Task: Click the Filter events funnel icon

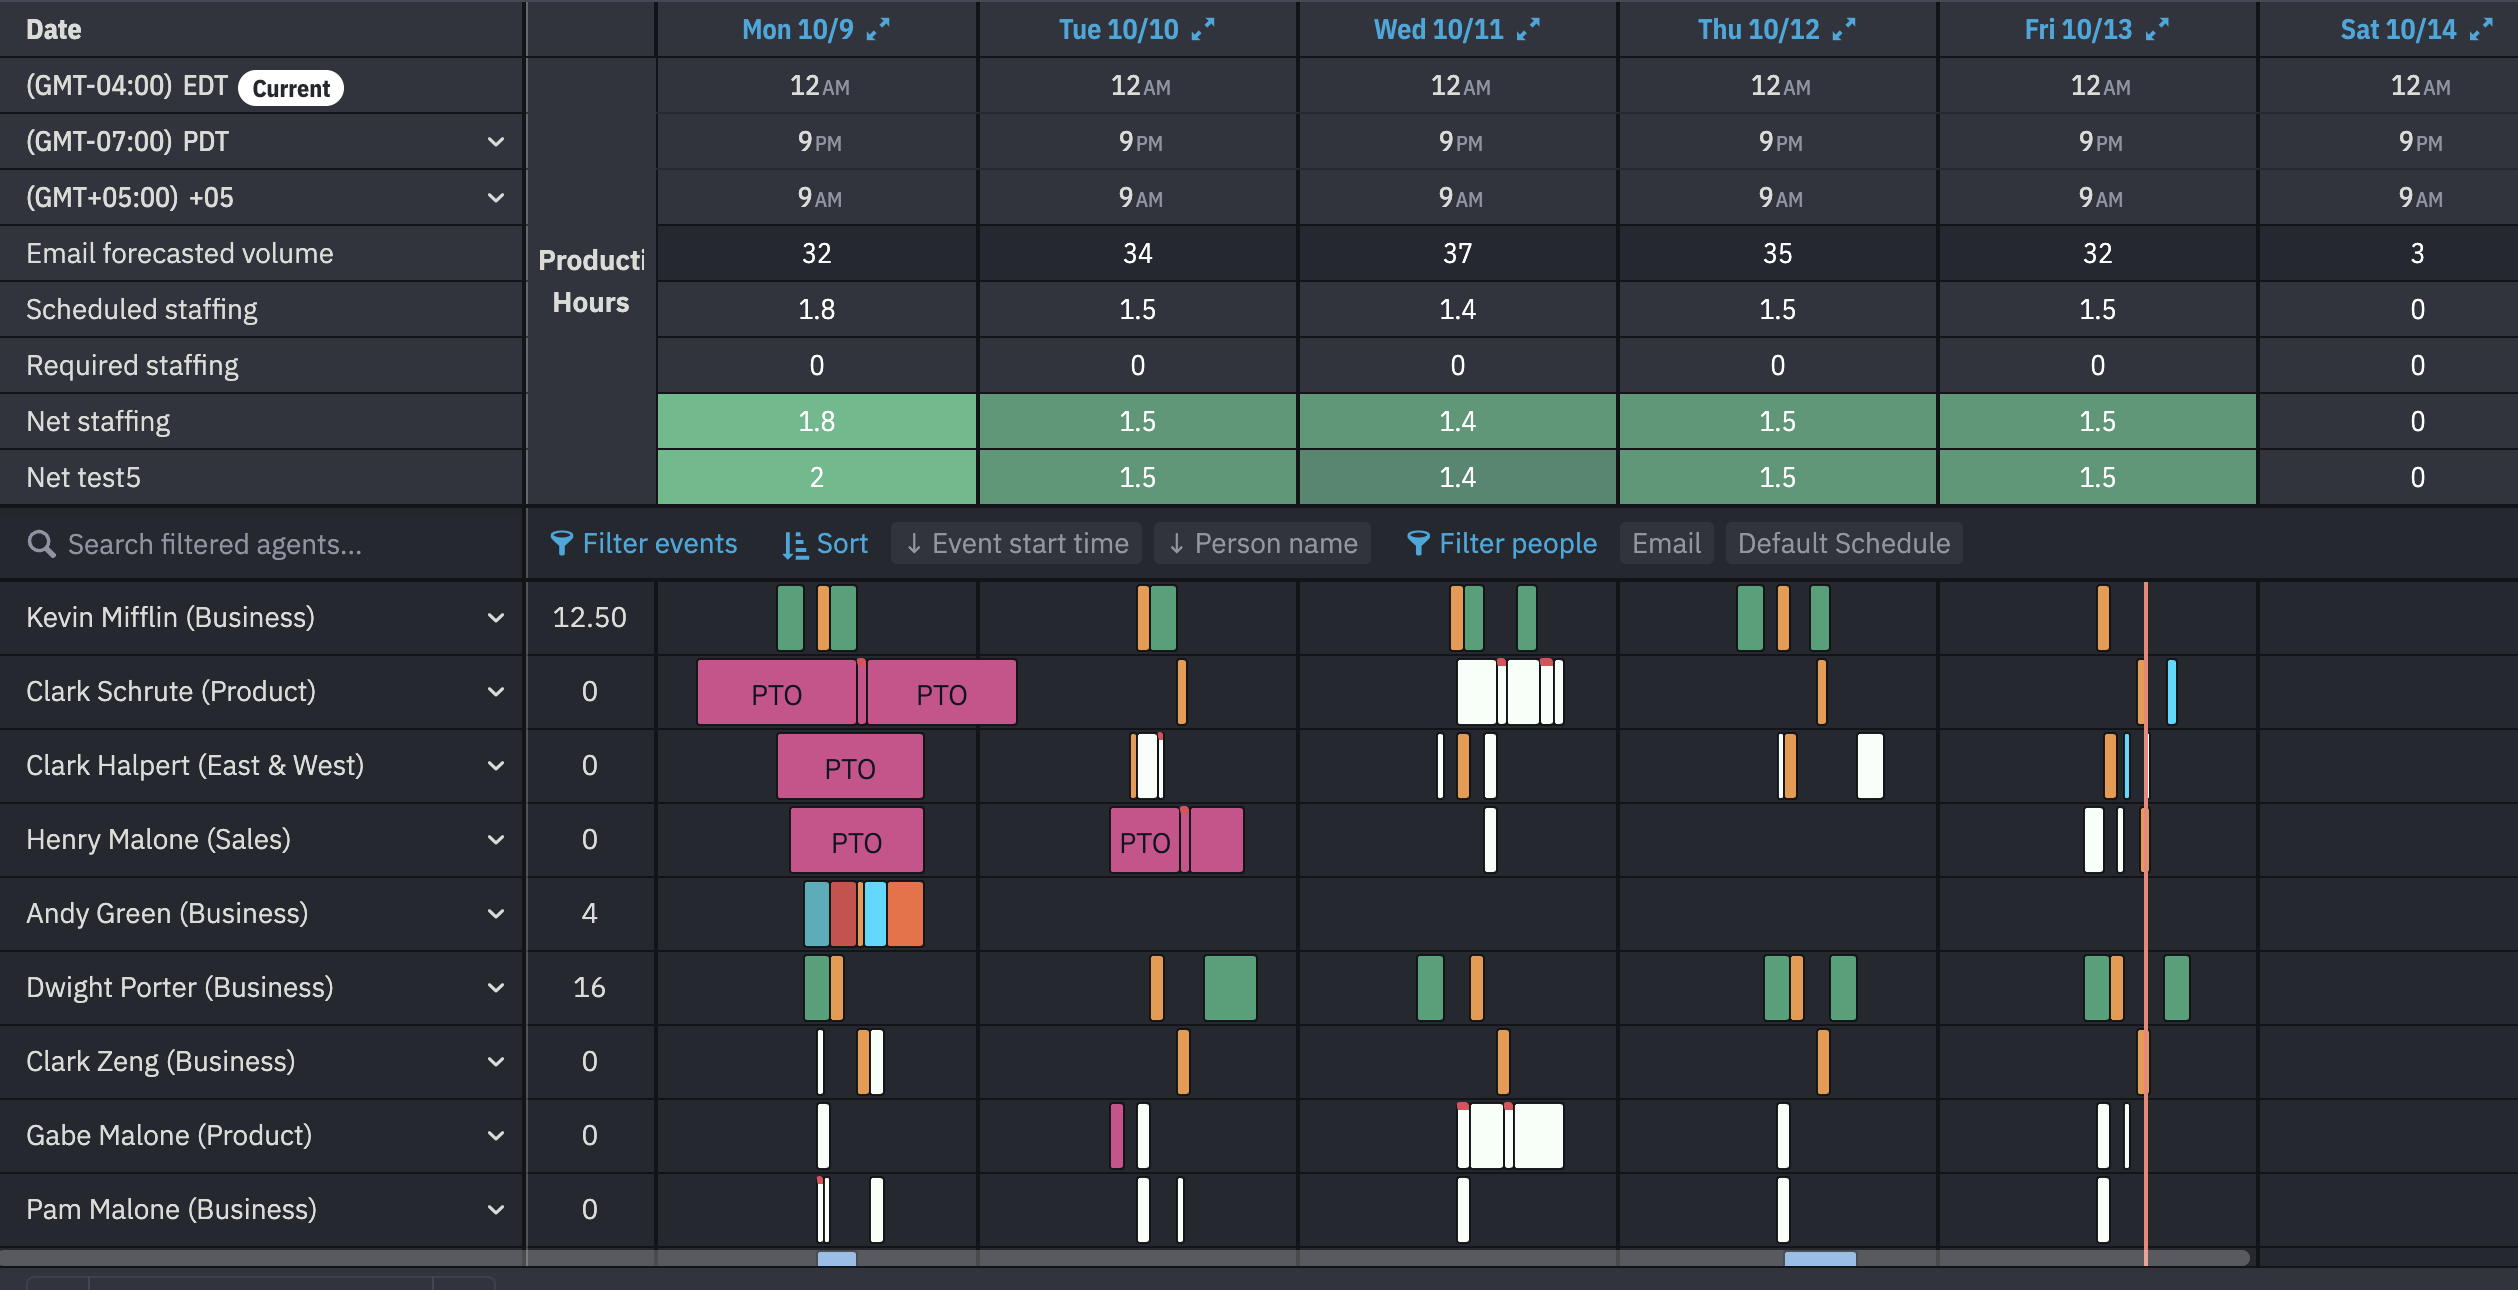Action: [561, 543]
